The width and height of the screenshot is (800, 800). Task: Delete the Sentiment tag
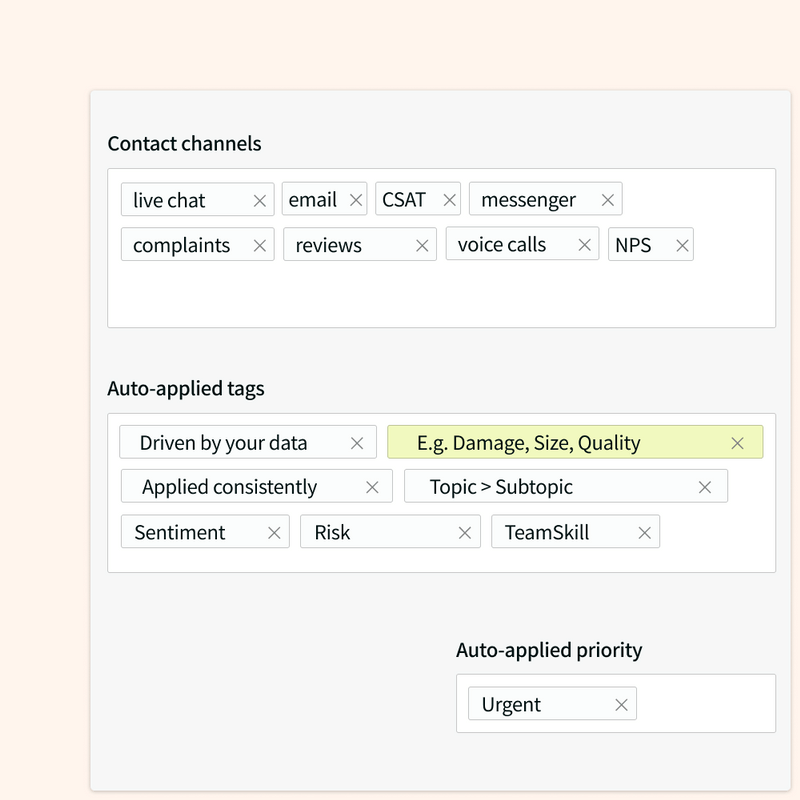click(x=274, y=533)
